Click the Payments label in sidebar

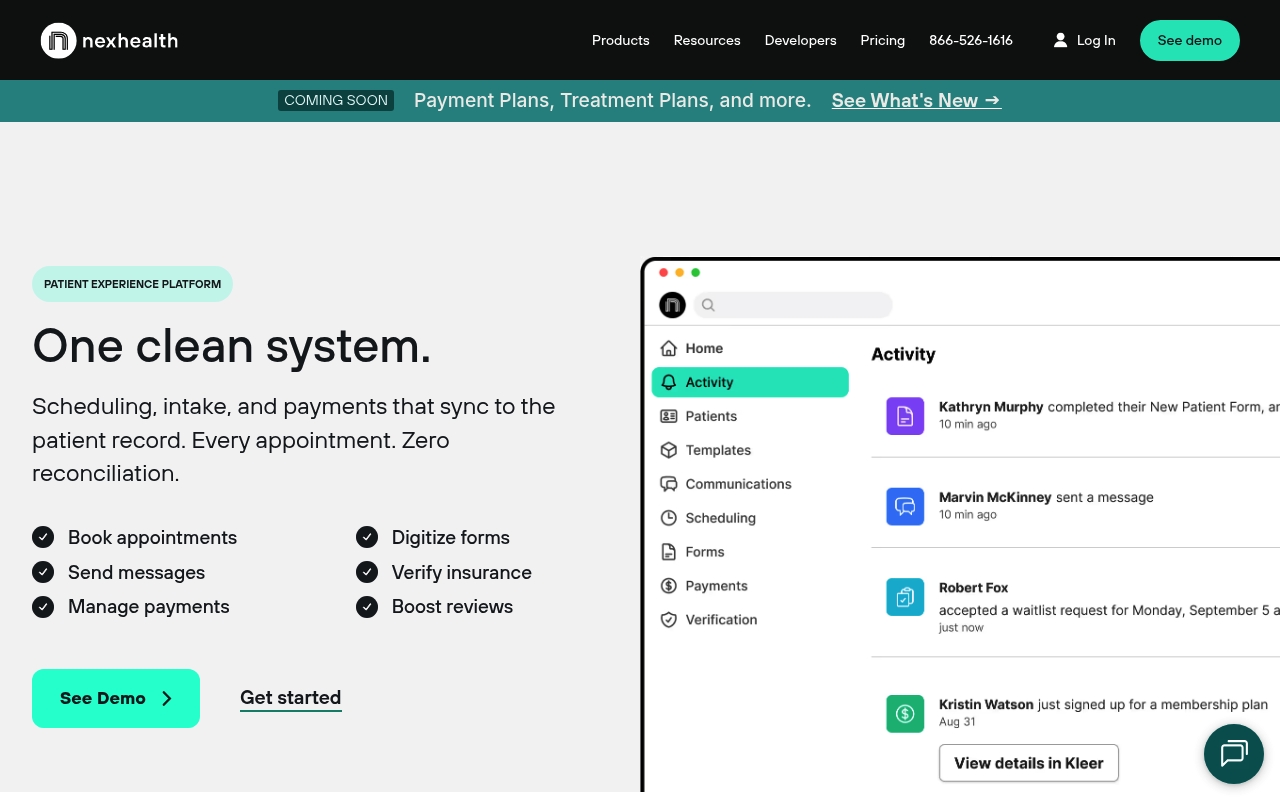pos(717,586)
